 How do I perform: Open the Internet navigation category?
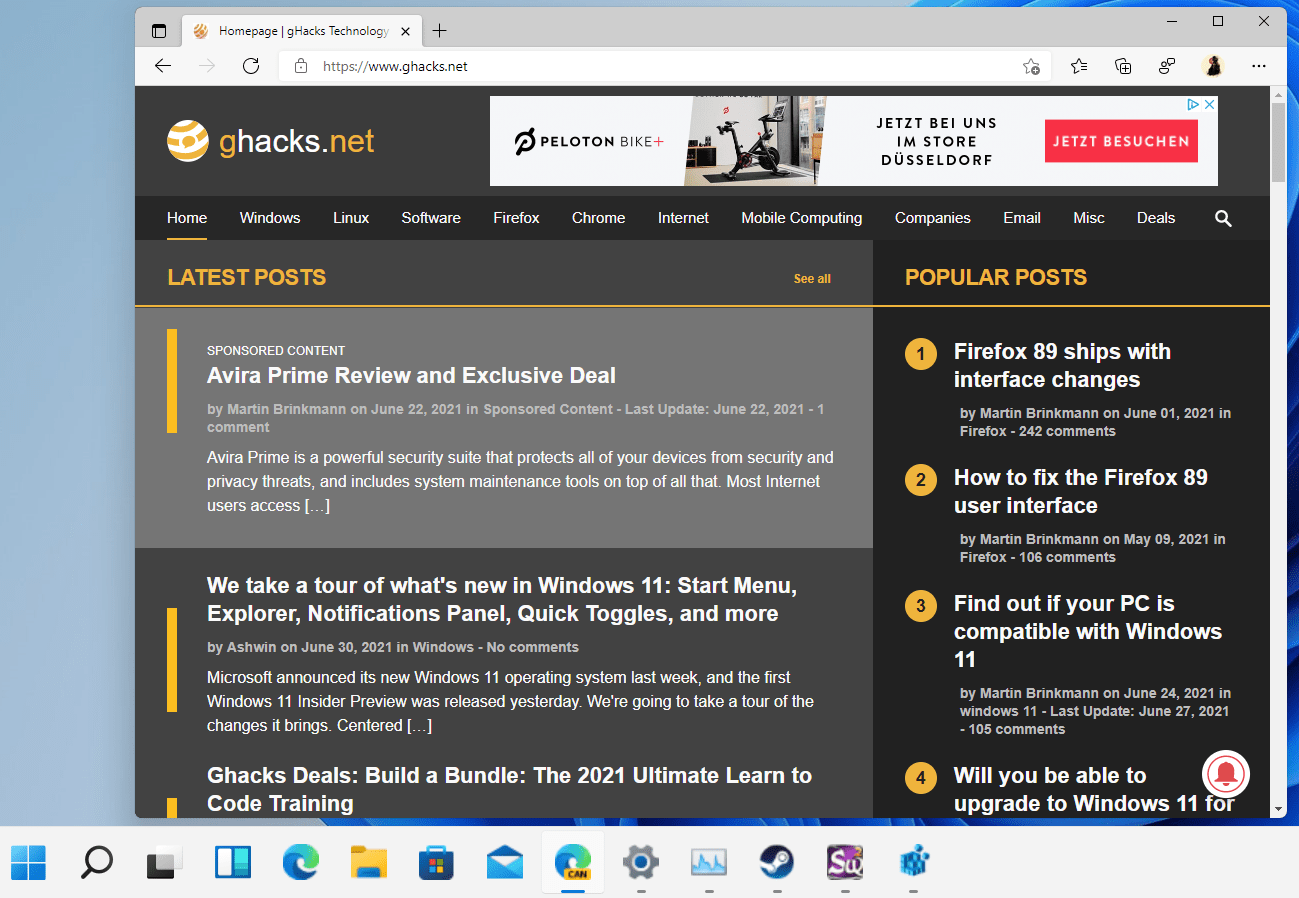coord(683,218)
